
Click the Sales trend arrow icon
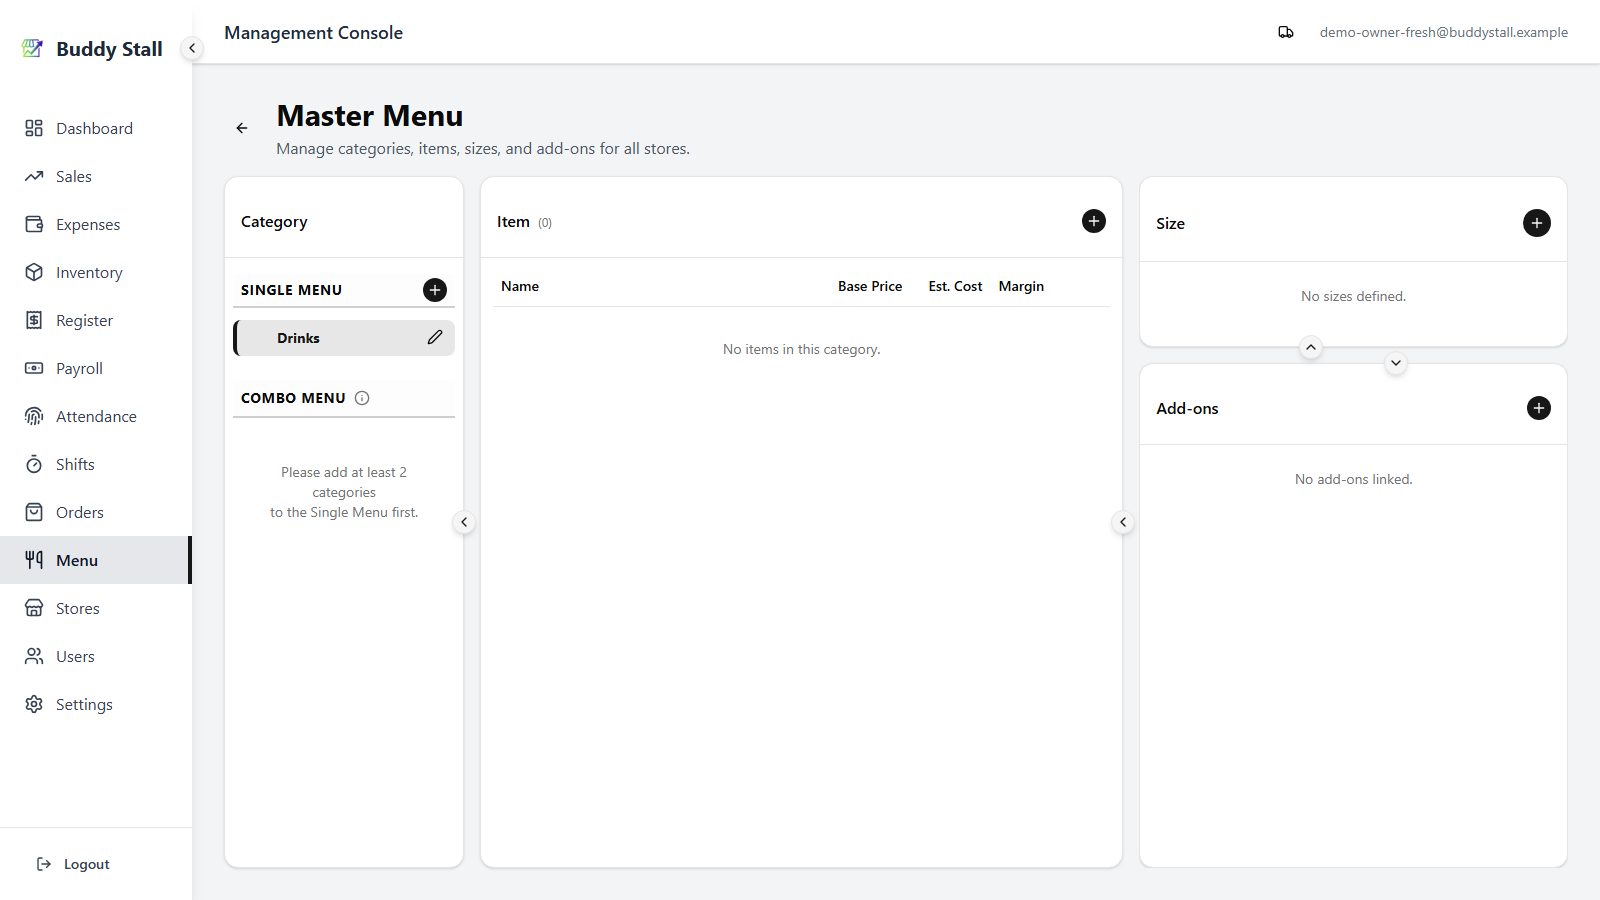tap(34, 176)
